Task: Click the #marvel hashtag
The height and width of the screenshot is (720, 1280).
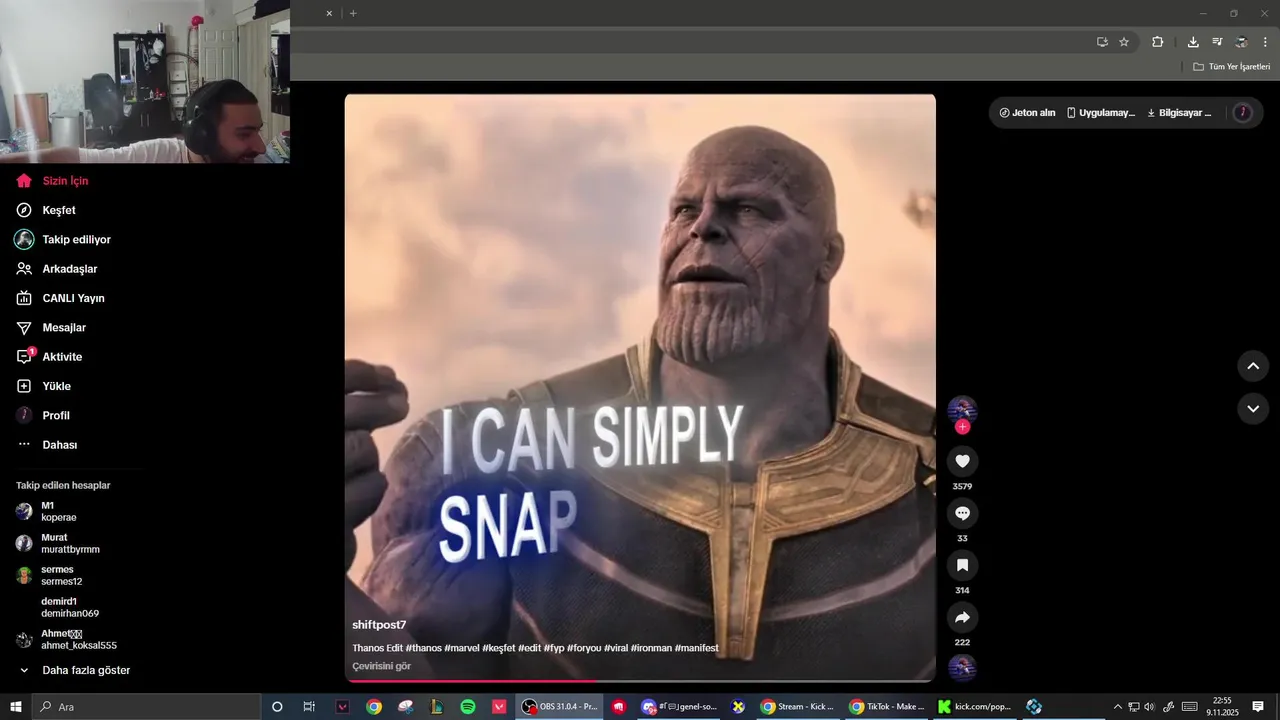Action: pyautogui.click(x=462, y=648)
